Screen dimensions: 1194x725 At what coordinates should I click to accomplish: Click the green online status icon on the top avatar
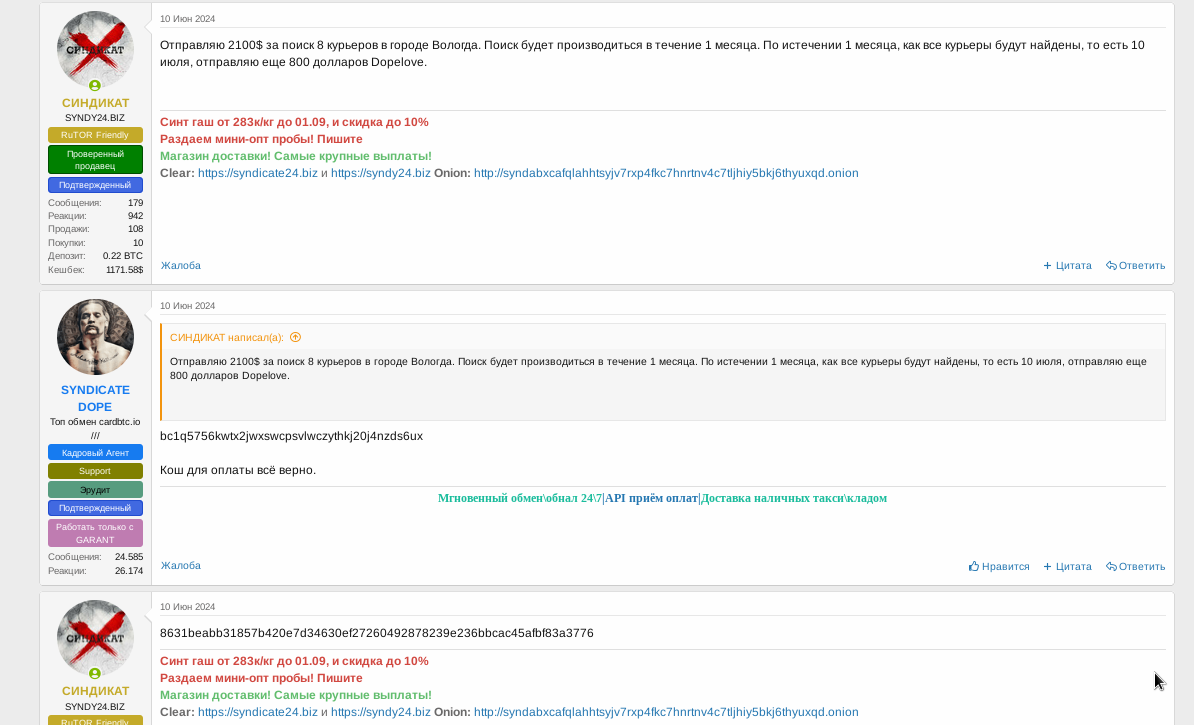click(x=95, y=86)
